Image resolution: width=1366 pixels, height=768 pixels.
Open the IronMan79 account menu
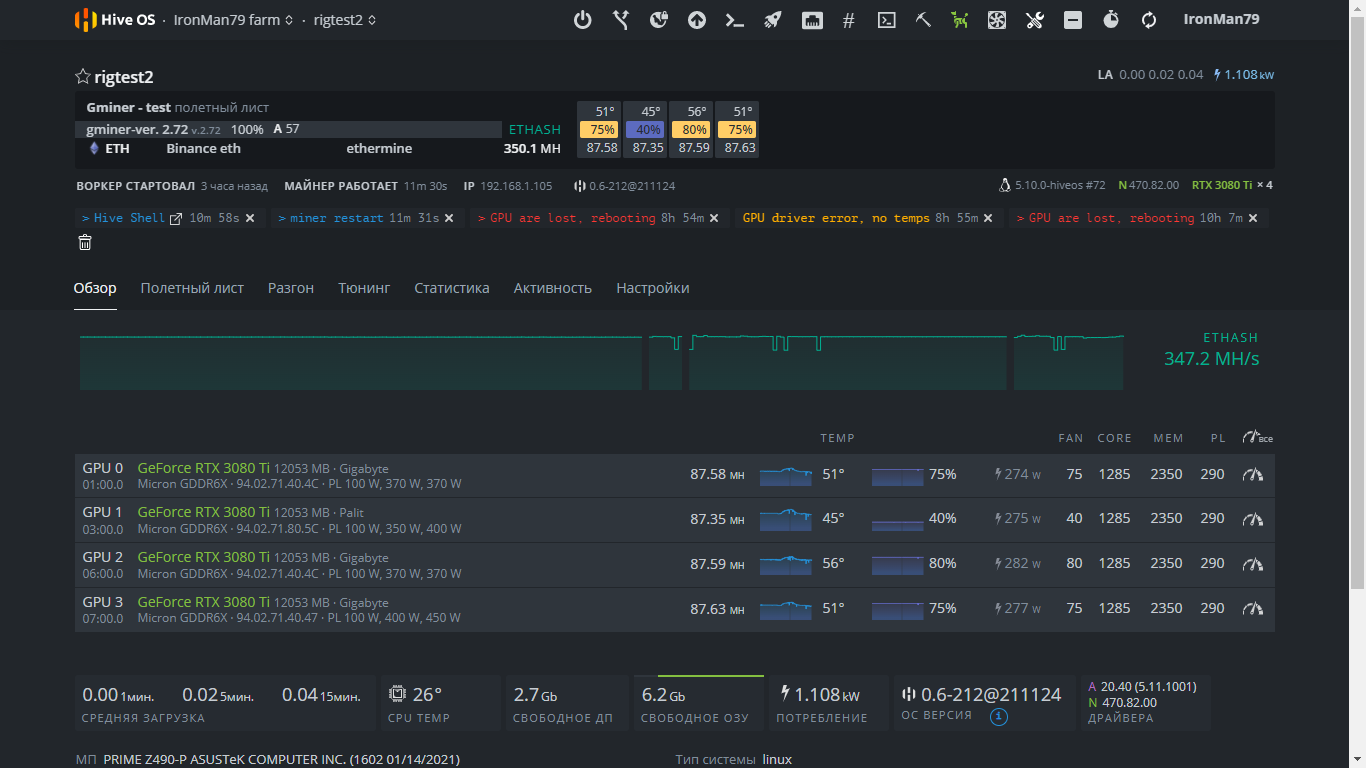(x=1221, y=18)
